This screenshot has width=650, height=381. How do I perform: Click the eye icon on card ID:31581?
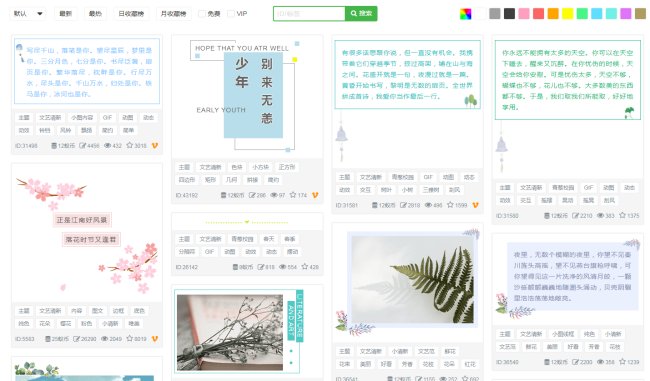pos(428,205)
